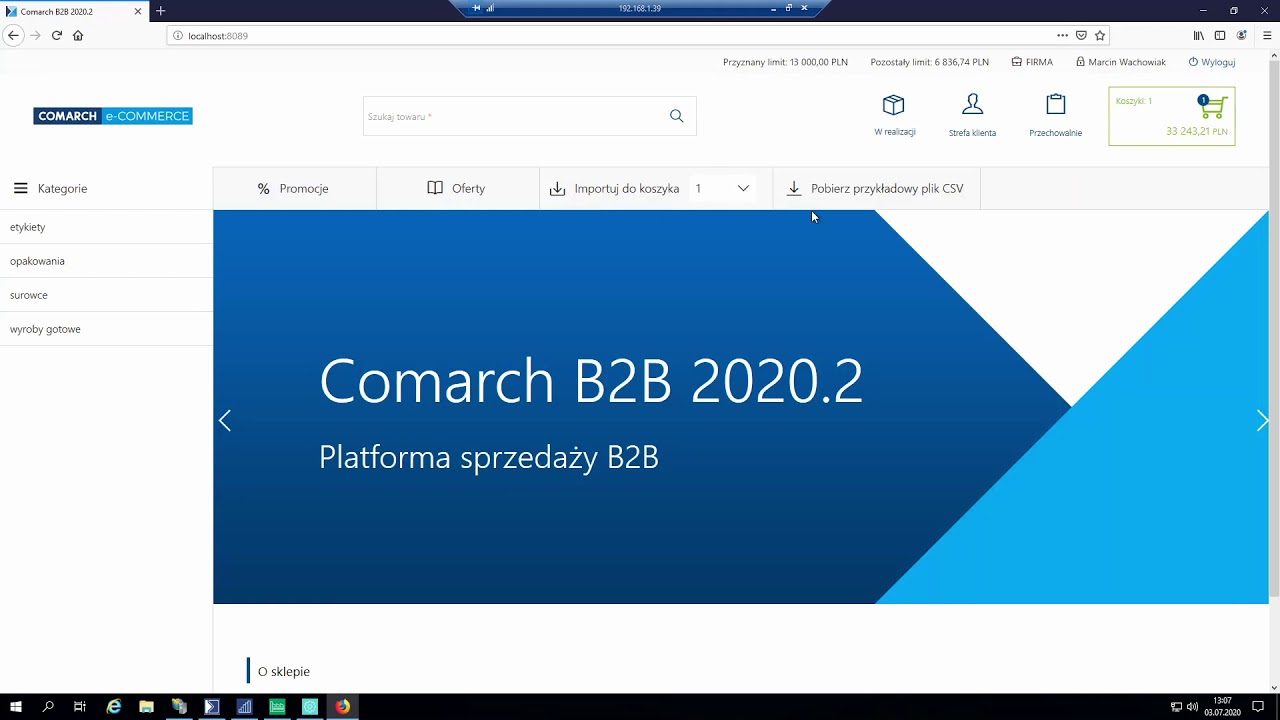Bookmark this page with star icon
This screenshot has height=720, width=1280.
(1100, 35)
